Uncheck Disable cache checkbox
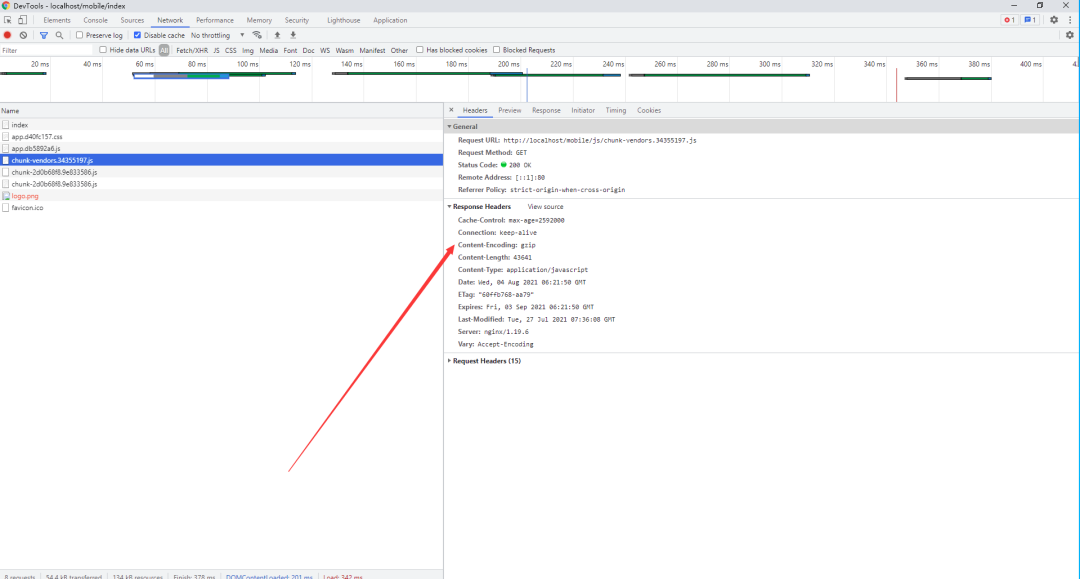 pyautogui.click(x=137, y=35)
